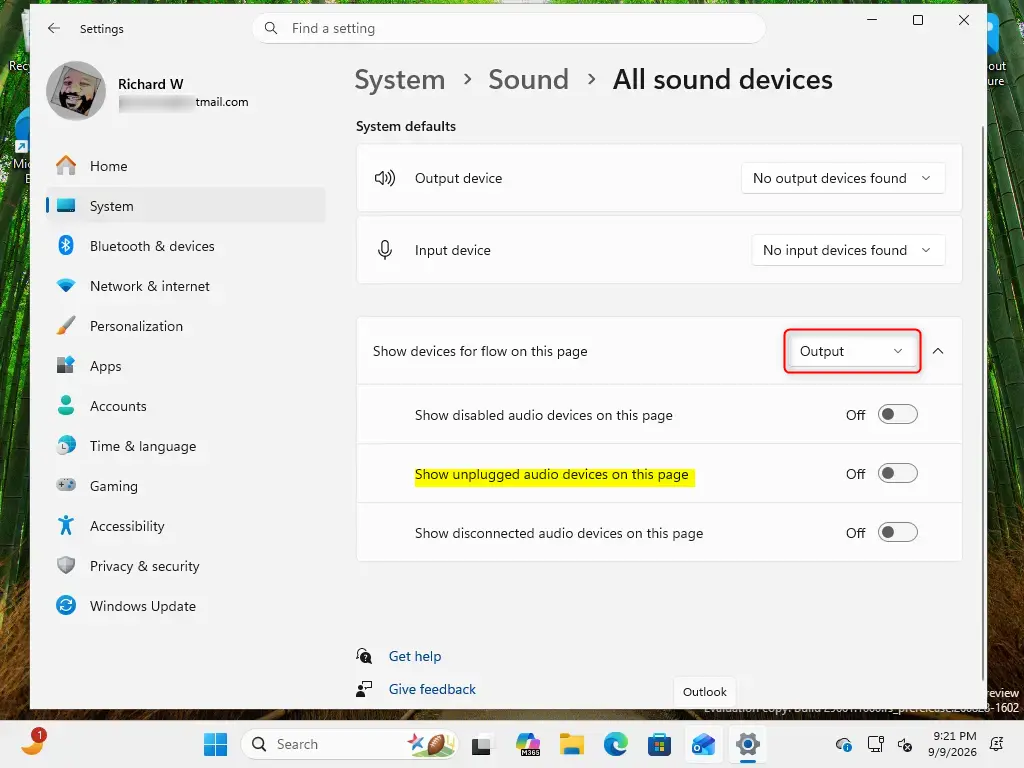Open Personalization settings category
The height and width of the screenshot is (768, 1024).
tap(185, 325)
